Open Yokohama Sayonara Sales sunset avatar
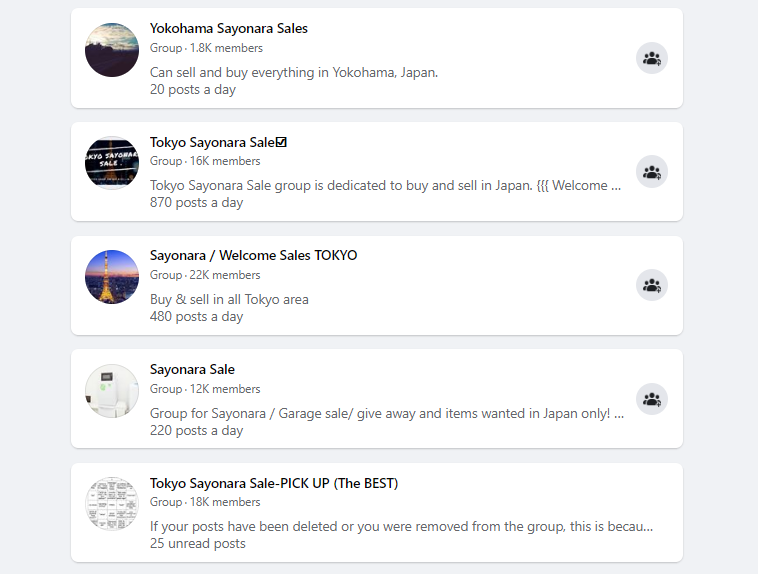 (x=112, y=50)
